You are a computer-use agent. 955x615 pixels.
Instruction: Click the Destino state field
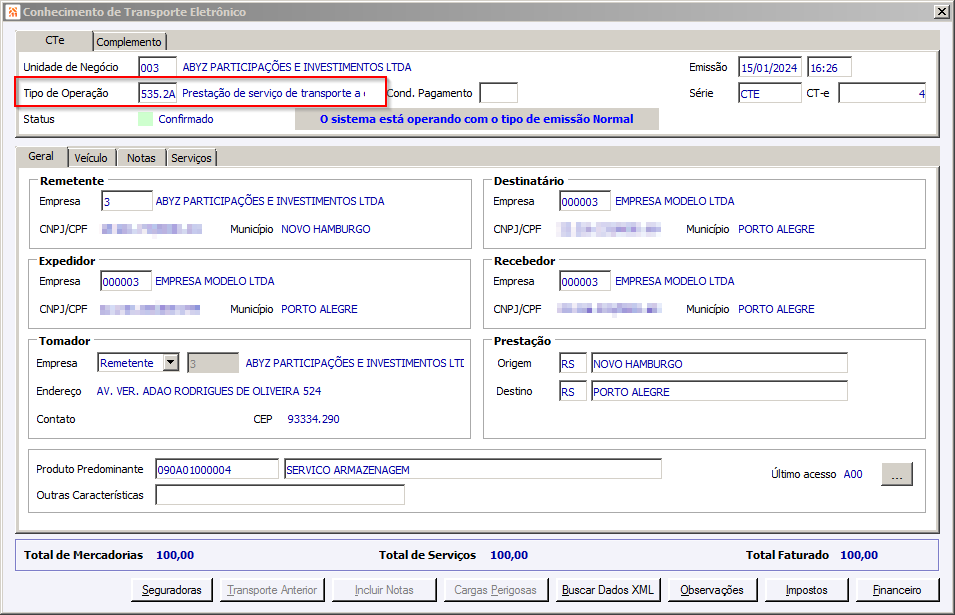coord(573,392)
